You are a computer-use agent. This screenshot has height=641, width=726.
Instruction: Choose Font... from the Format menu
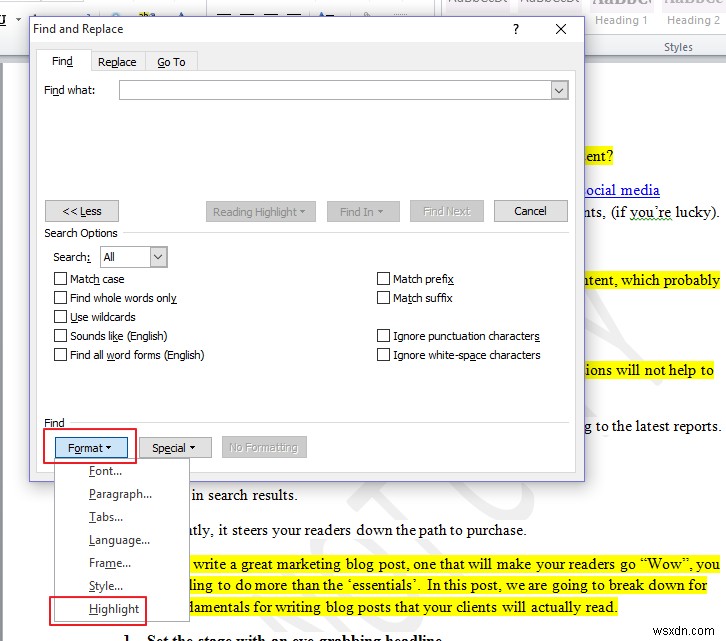point(122,471)
